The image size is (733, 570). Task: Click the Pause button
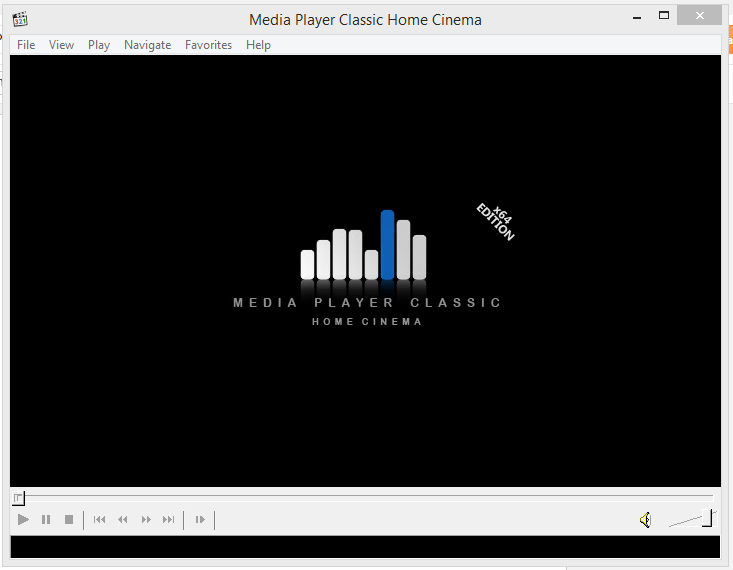tap(46, 519)
